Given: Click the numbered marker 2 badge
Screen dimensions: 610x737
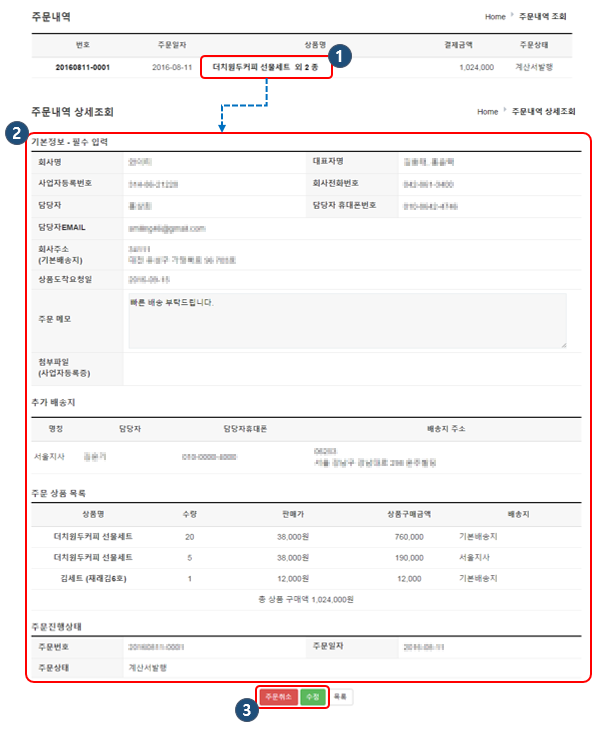Looking at the screenshot, I should (16, 132).
